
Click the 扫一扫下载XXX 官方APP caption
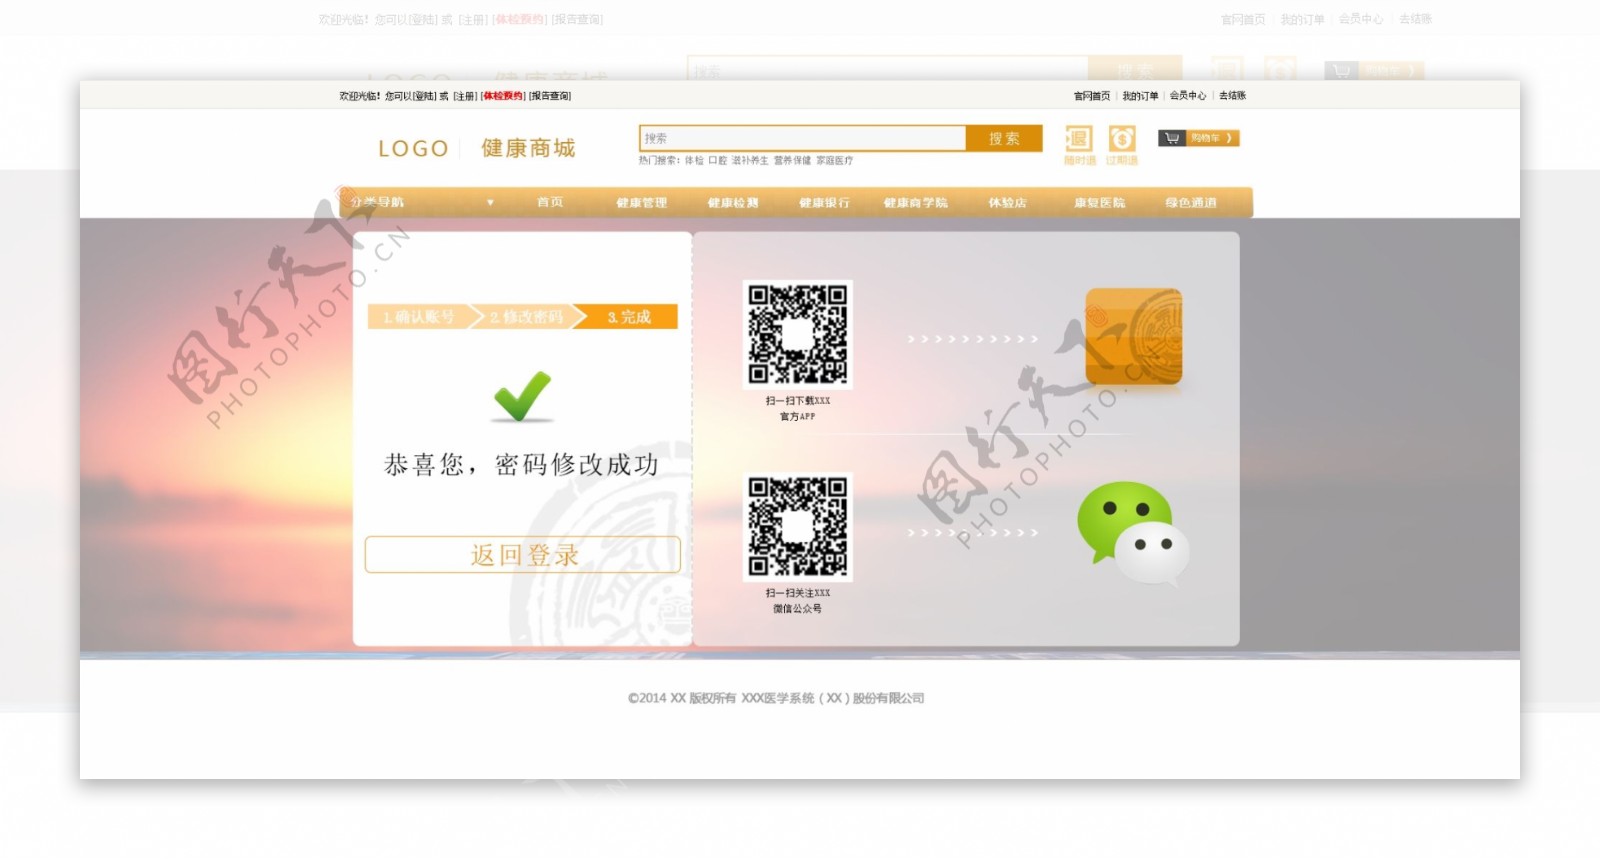(x=798, y=408)
